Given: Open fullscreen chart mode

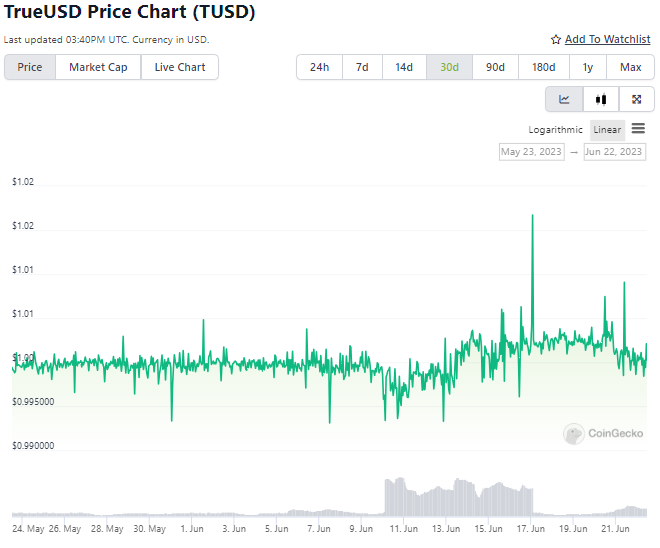Looking at the screenshot, I should pyautogui.click(x=636, y=99).
